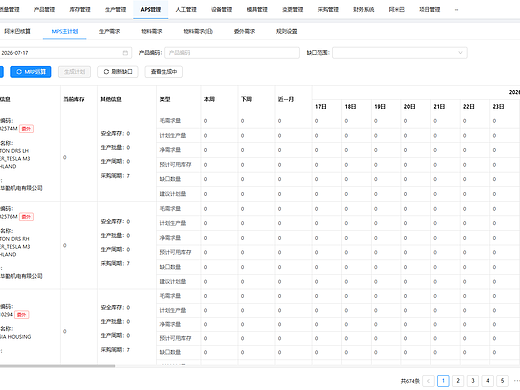Open the 设备管理 top menu
520x390 pixels.
[222, 10]
